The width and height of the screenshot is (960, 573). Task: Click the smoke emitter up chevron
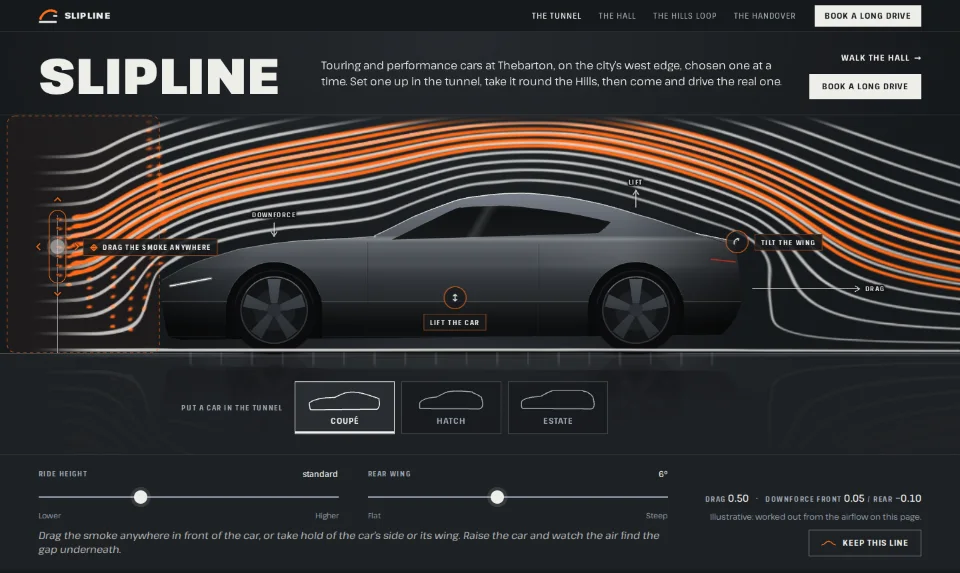[58, 200]
